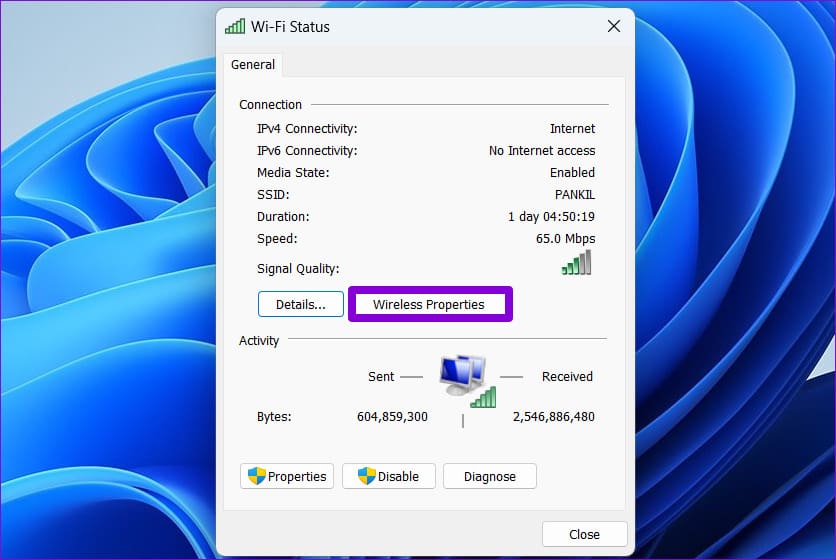Viewport: 836px width, 560px height.
Task: Click the SSID value PANKIL
Action: pyautogui.click(x=575, y=195)
